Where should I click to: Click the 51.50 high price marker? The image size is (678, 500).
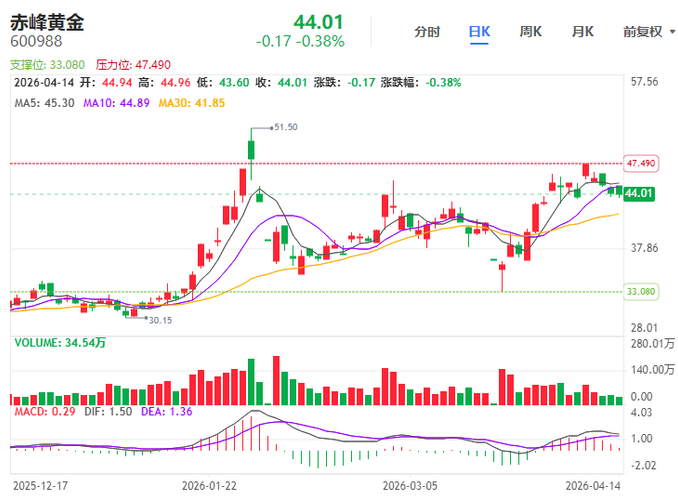tap(286, 127)
